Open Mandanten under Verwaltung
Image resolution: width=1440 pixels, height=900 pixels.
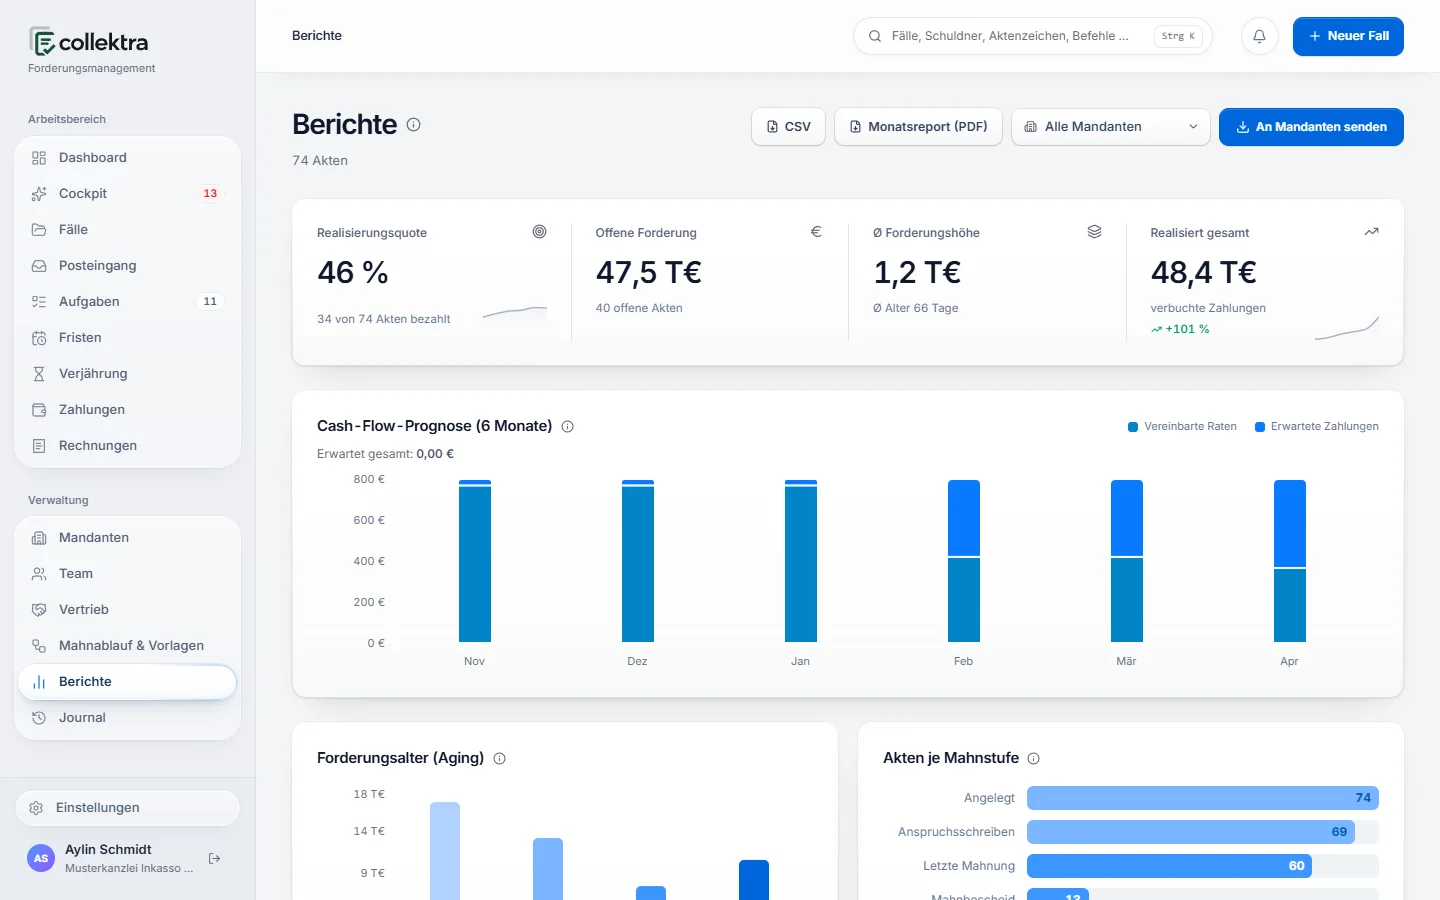(x=128, y=538)
